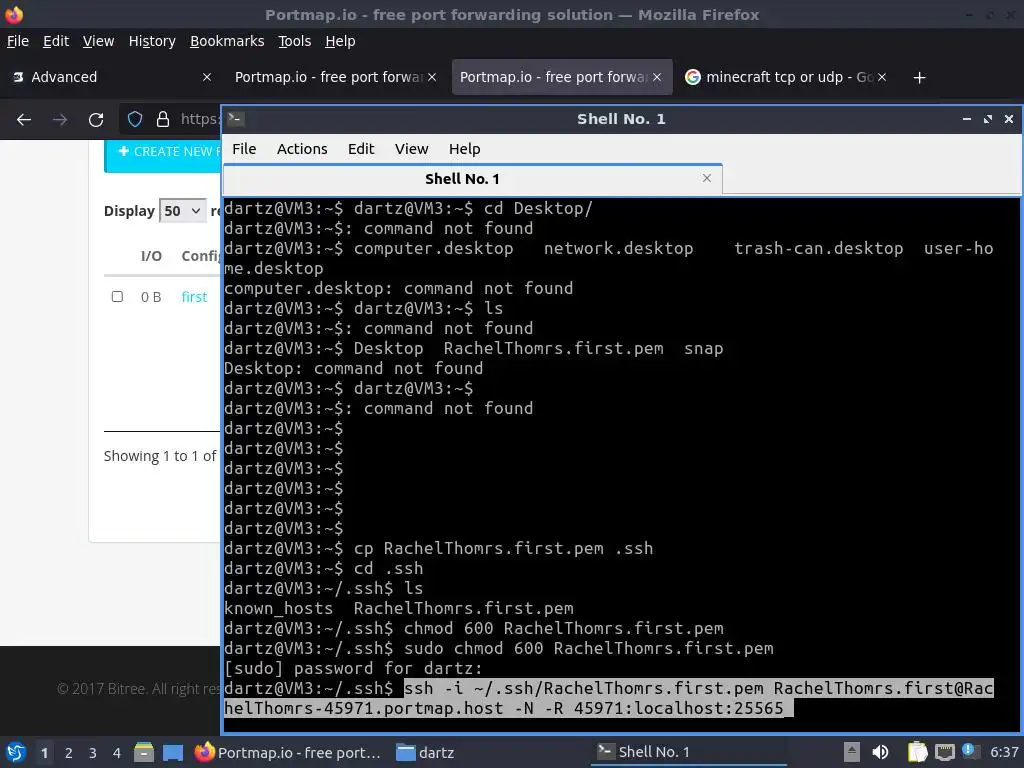Open Firefox History menu
1024x768 pixels.
pos(152,41)
